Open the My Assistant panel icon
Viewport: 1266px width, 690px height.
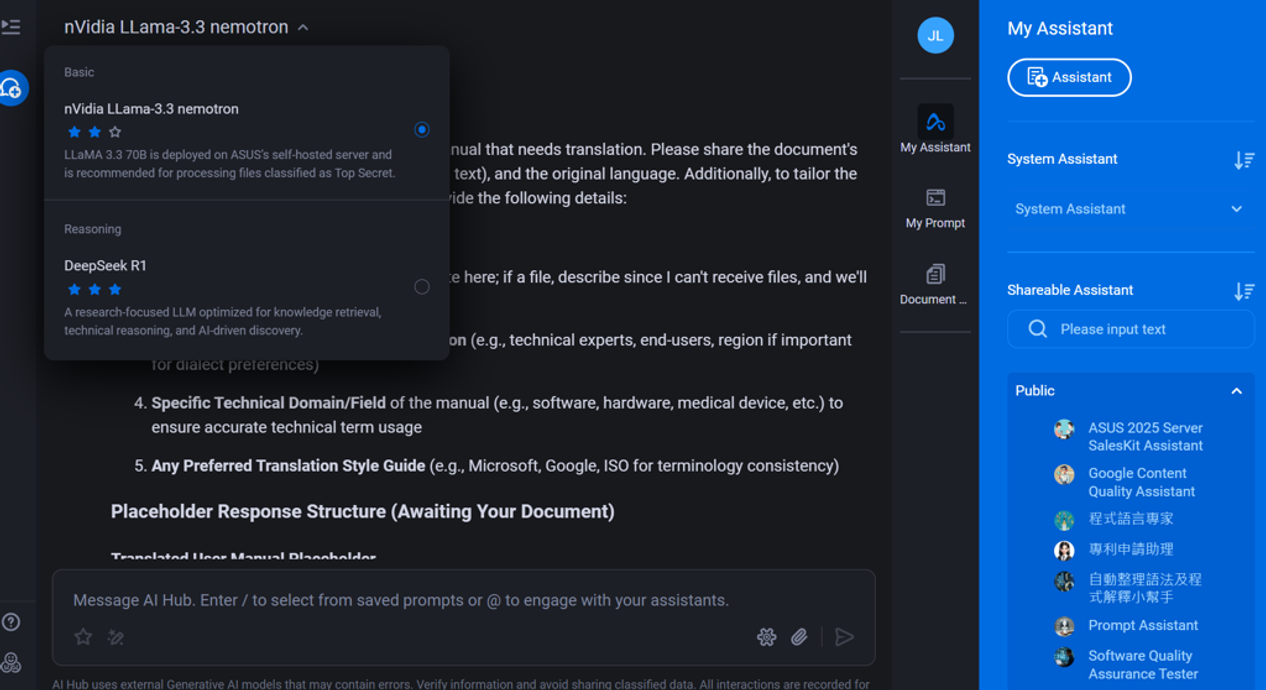(935, 129)
